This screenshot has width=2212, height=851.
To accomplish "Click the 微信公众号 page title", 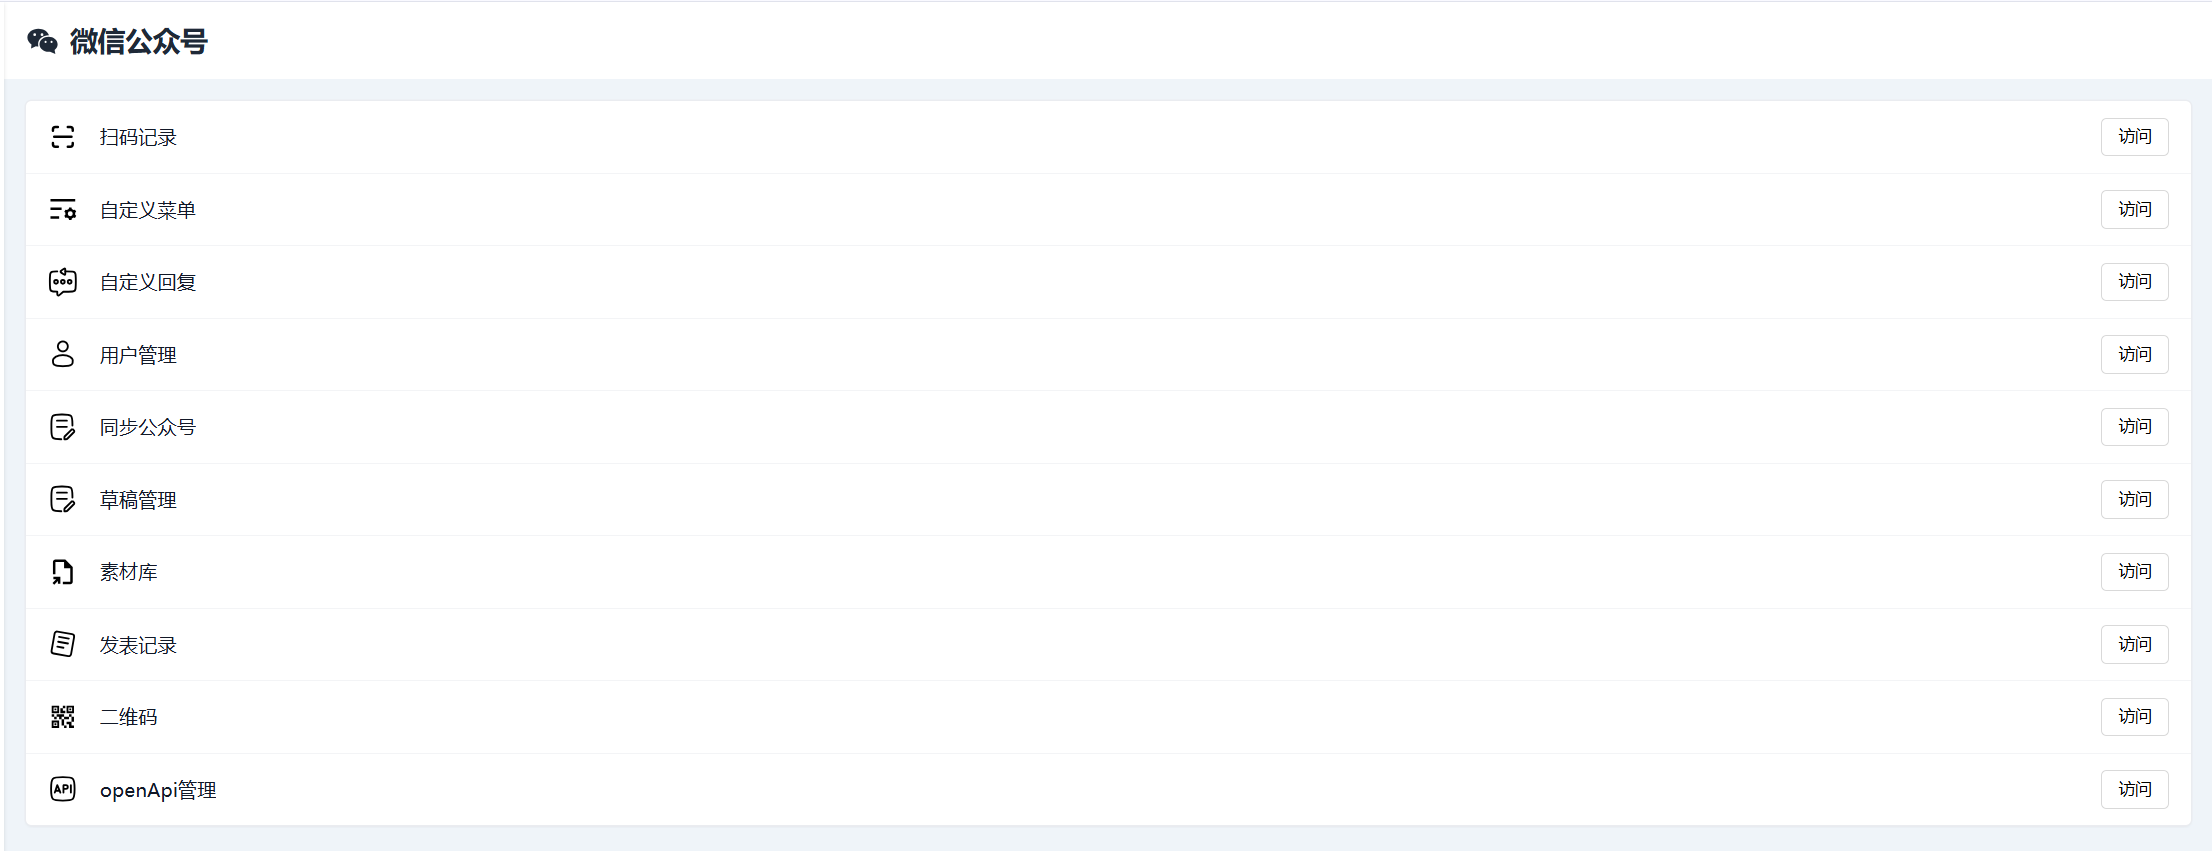I will pyautogui.click(x=138, y=42).
